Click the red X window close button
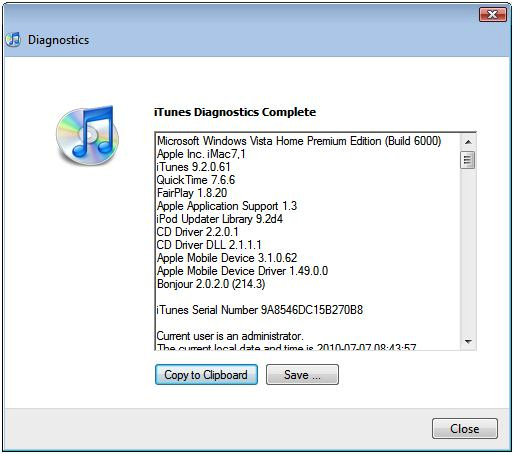The width and height of the screenshot is (514, 454). click(492, 14)
